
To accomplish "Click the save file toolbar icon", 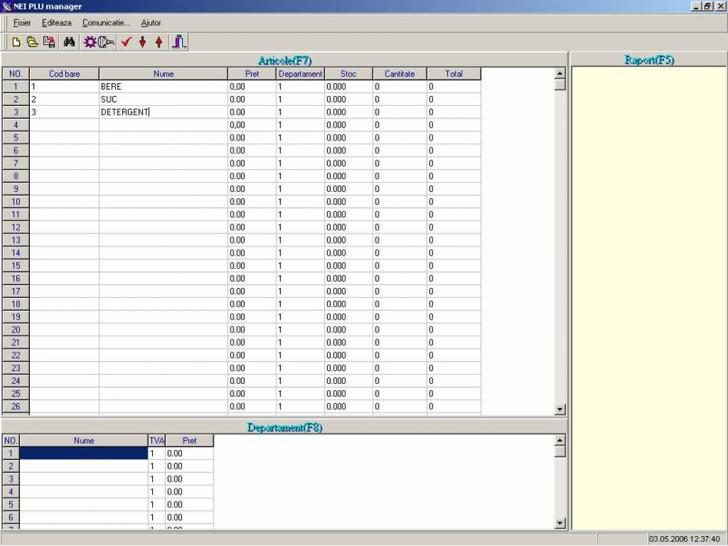I will click(x=49, y=42).
